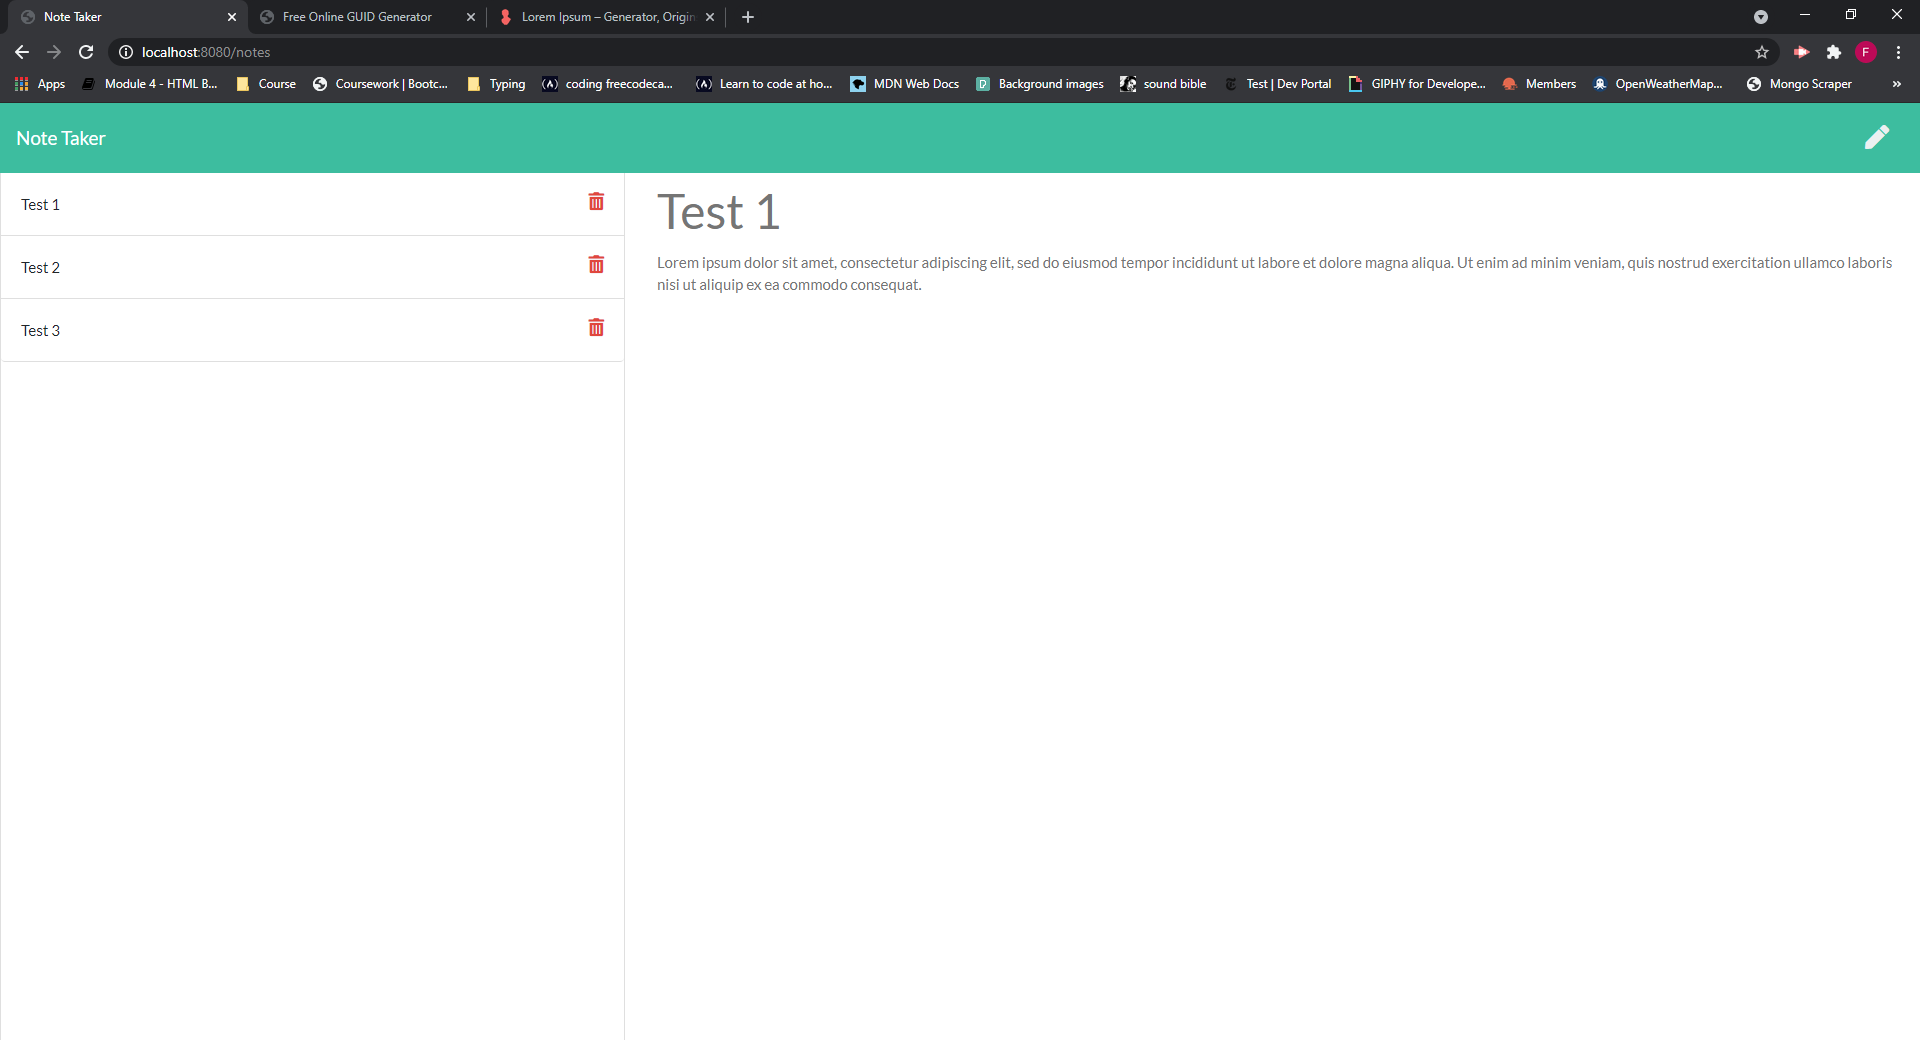This screenshot has width=1920, height=1040.
Task: Open Background images bookmark
Action: pos(1040,84)
